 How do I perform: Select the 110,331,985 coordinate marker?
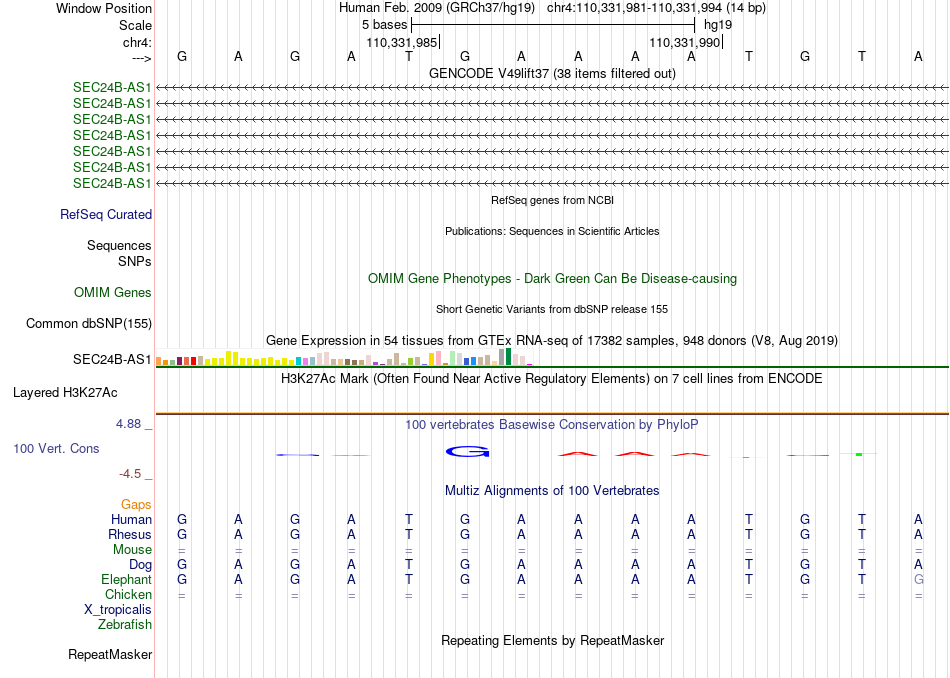click(x=401, y=42)
